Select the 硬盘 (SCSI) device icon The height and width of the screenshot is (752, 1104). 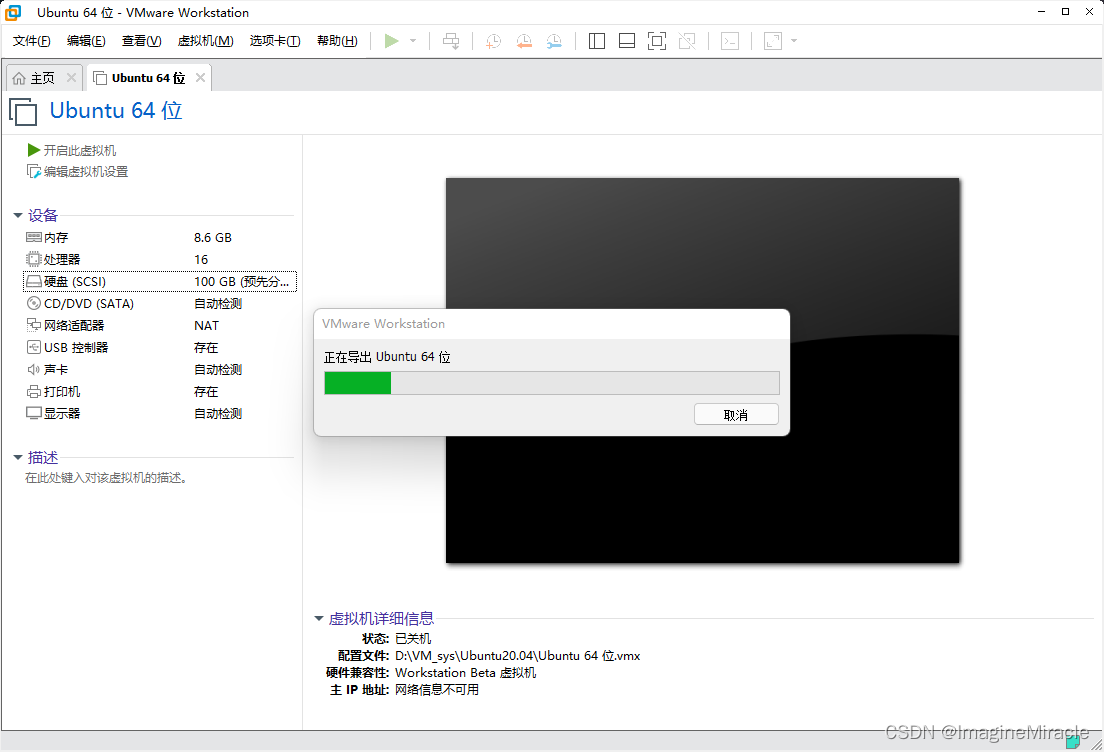click(x=34, y=282)
